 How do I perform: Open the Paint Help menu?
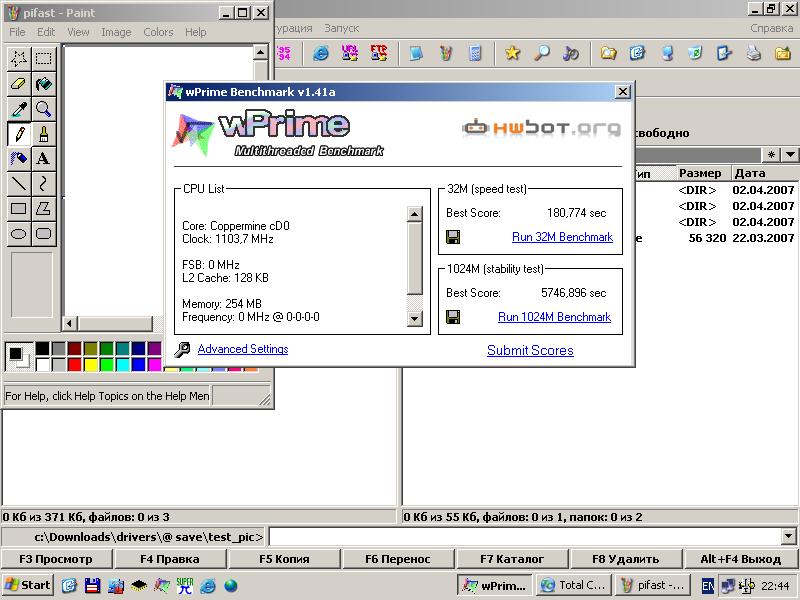195,32
